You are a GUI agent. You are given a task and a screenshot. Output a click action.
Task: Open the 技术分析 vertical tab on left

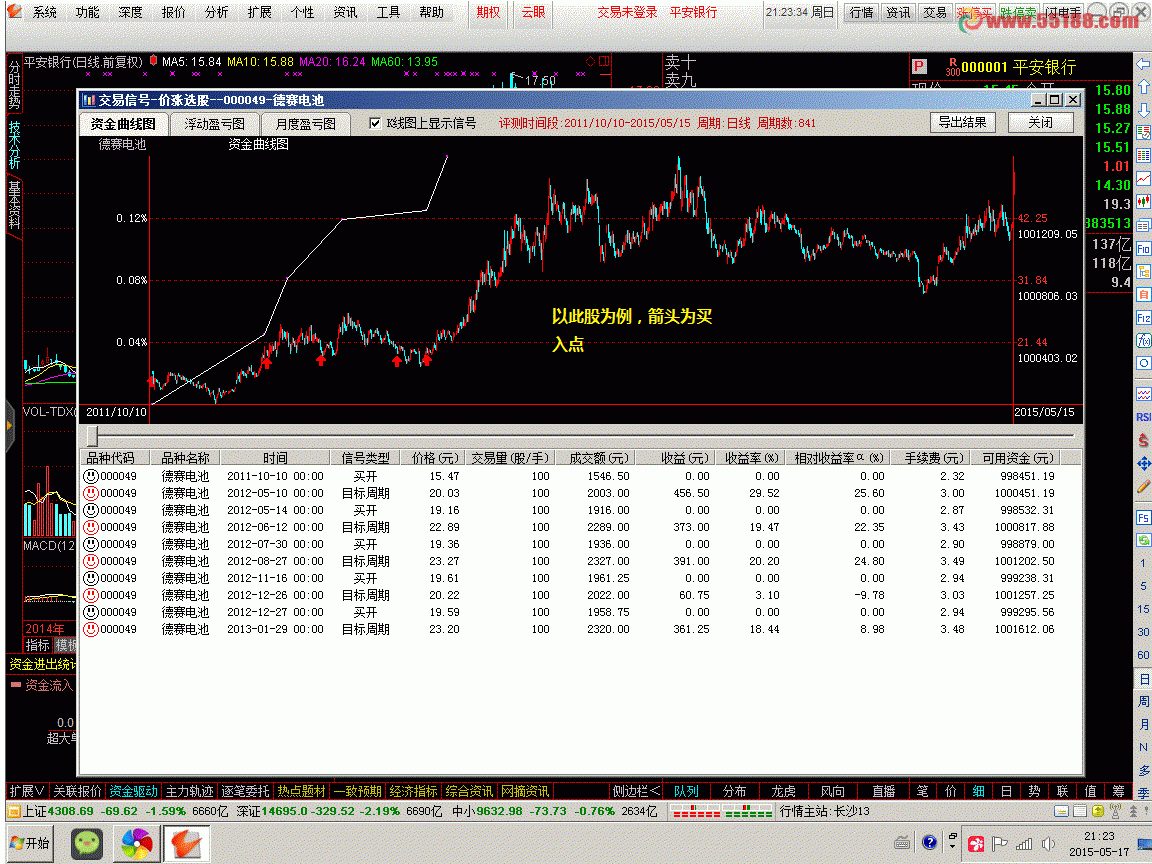(x=14, y=143)
